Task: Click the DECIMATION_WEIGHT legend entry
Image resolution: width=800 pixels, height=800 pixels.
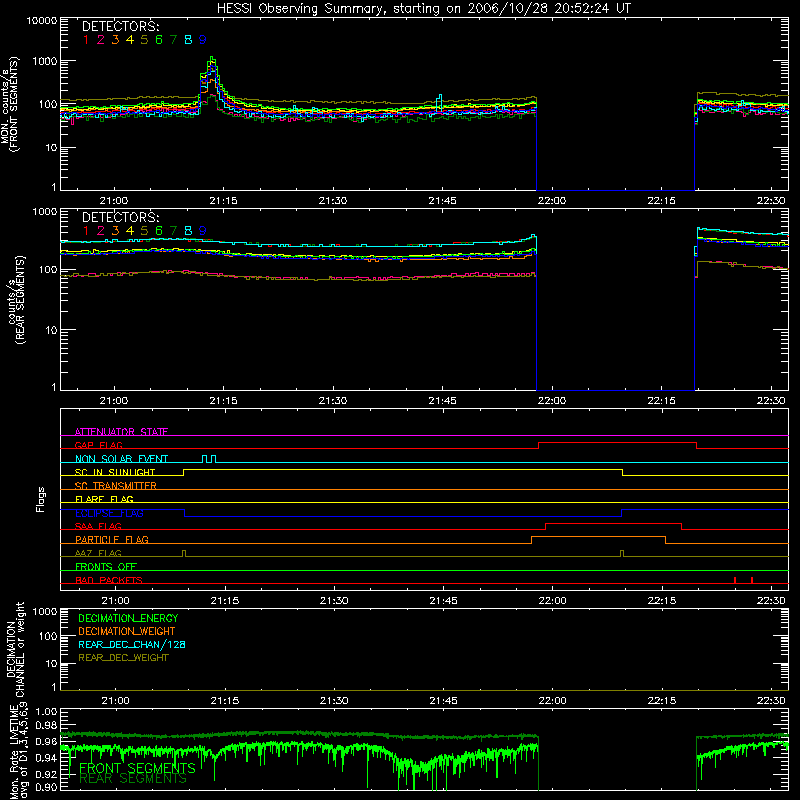Action: tap(127, 631)
